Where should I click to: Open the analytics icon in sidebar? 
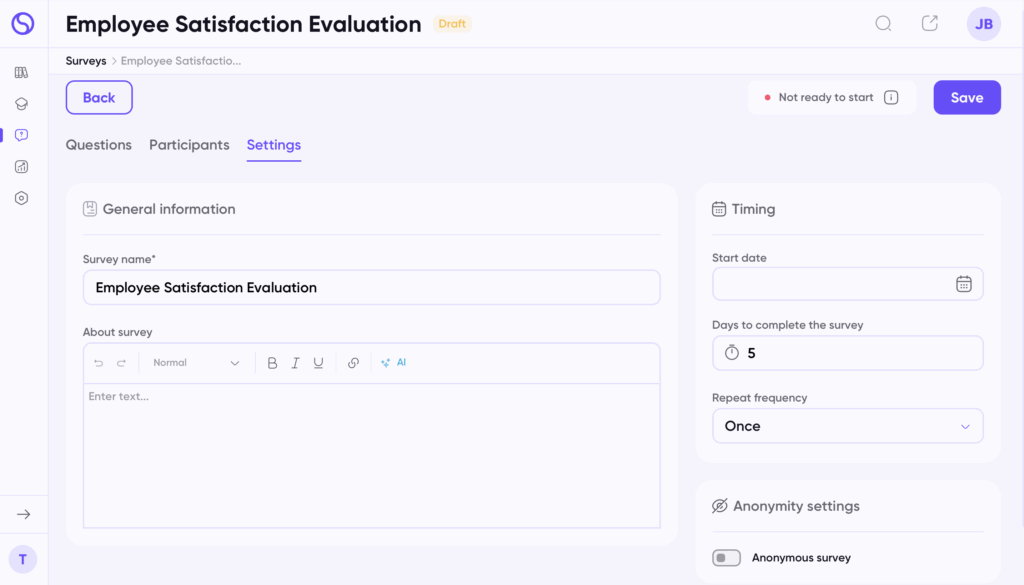[22, 167]
